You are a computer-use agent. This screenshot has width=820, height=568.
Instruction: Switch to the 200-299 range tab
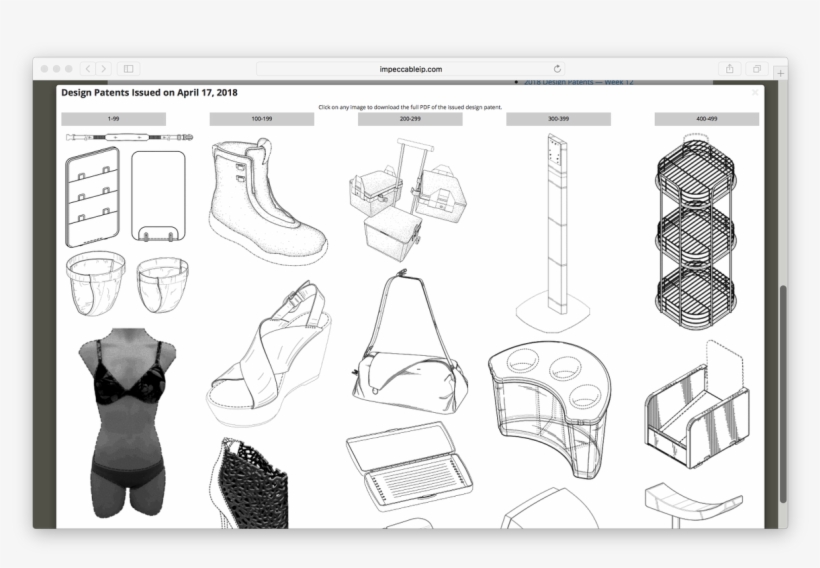(410, 119)
